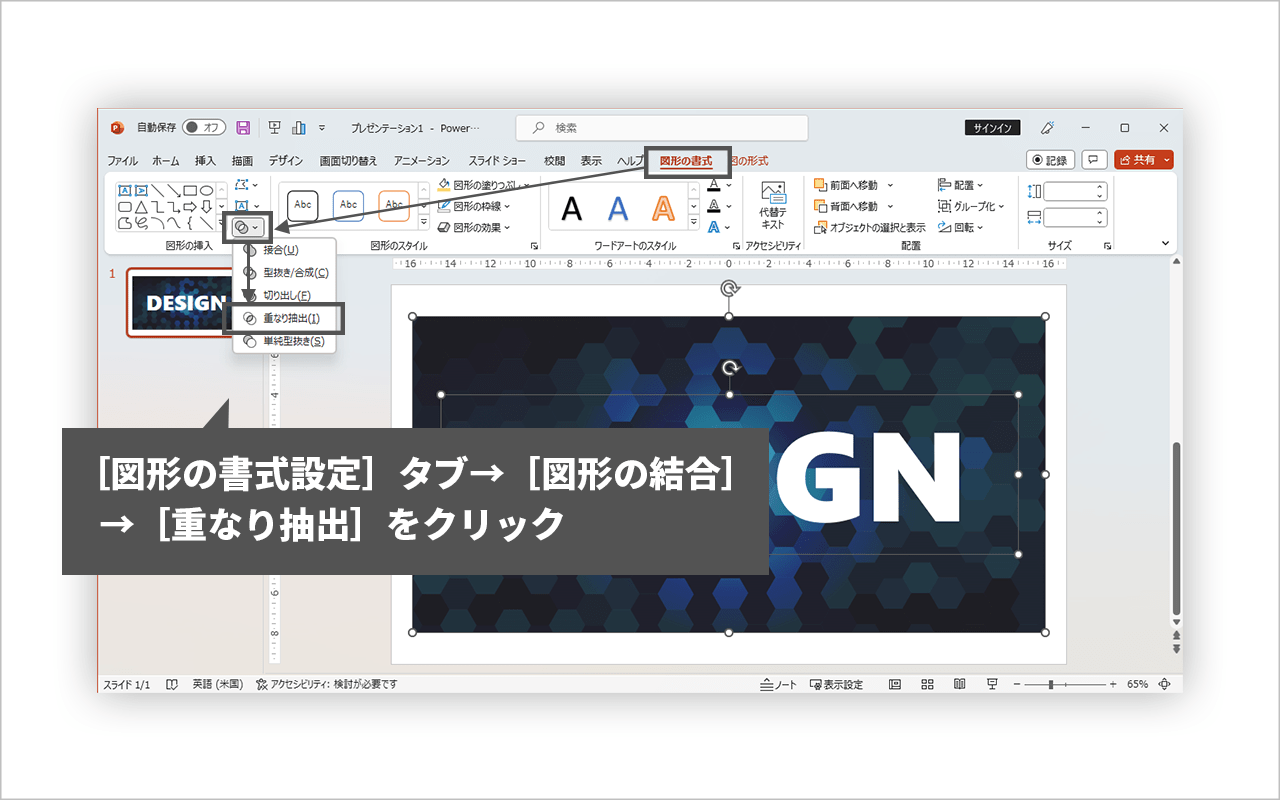The image size is (1280, 800).
Task: Click the 図形の塗りつぶし (Shape Fill) icon
Action: pos(444,183)
